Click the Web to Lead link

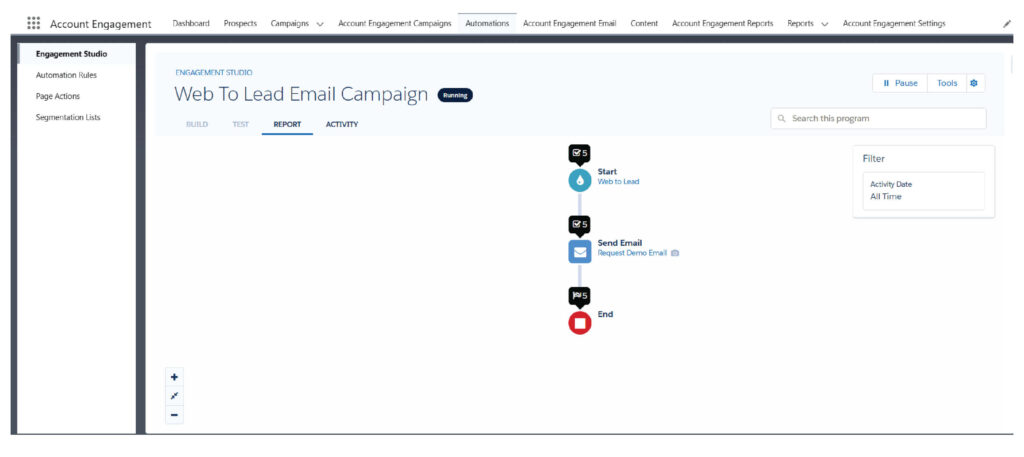[618, 181]
